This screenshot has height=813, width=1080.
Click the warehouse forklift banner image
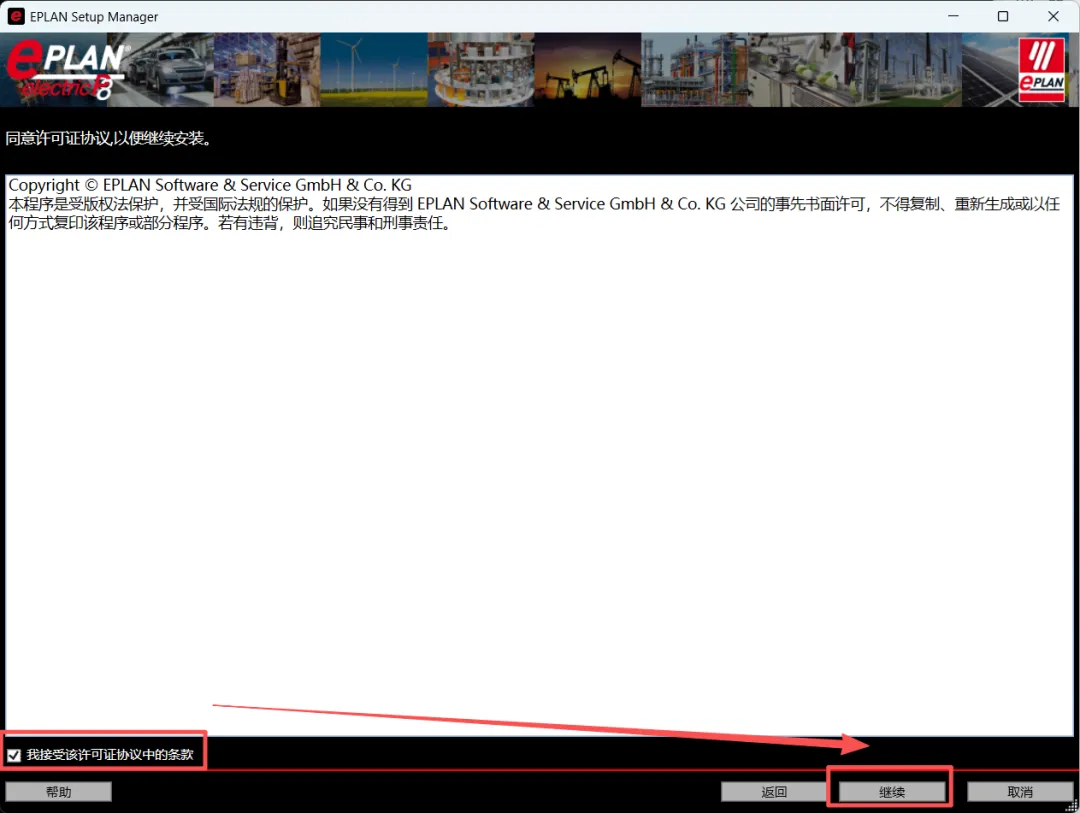coord(267,70)
